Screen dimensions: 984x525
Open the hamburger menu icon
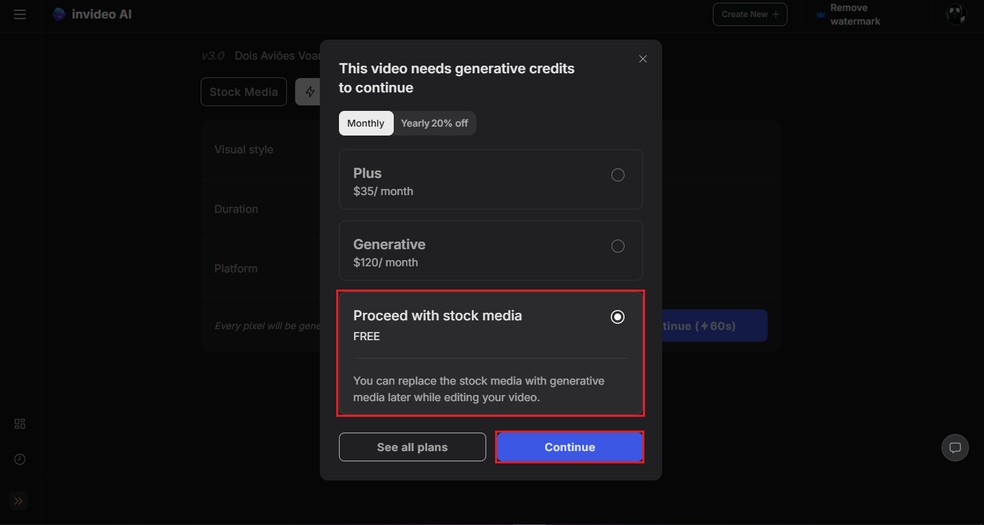coord(20,15)
